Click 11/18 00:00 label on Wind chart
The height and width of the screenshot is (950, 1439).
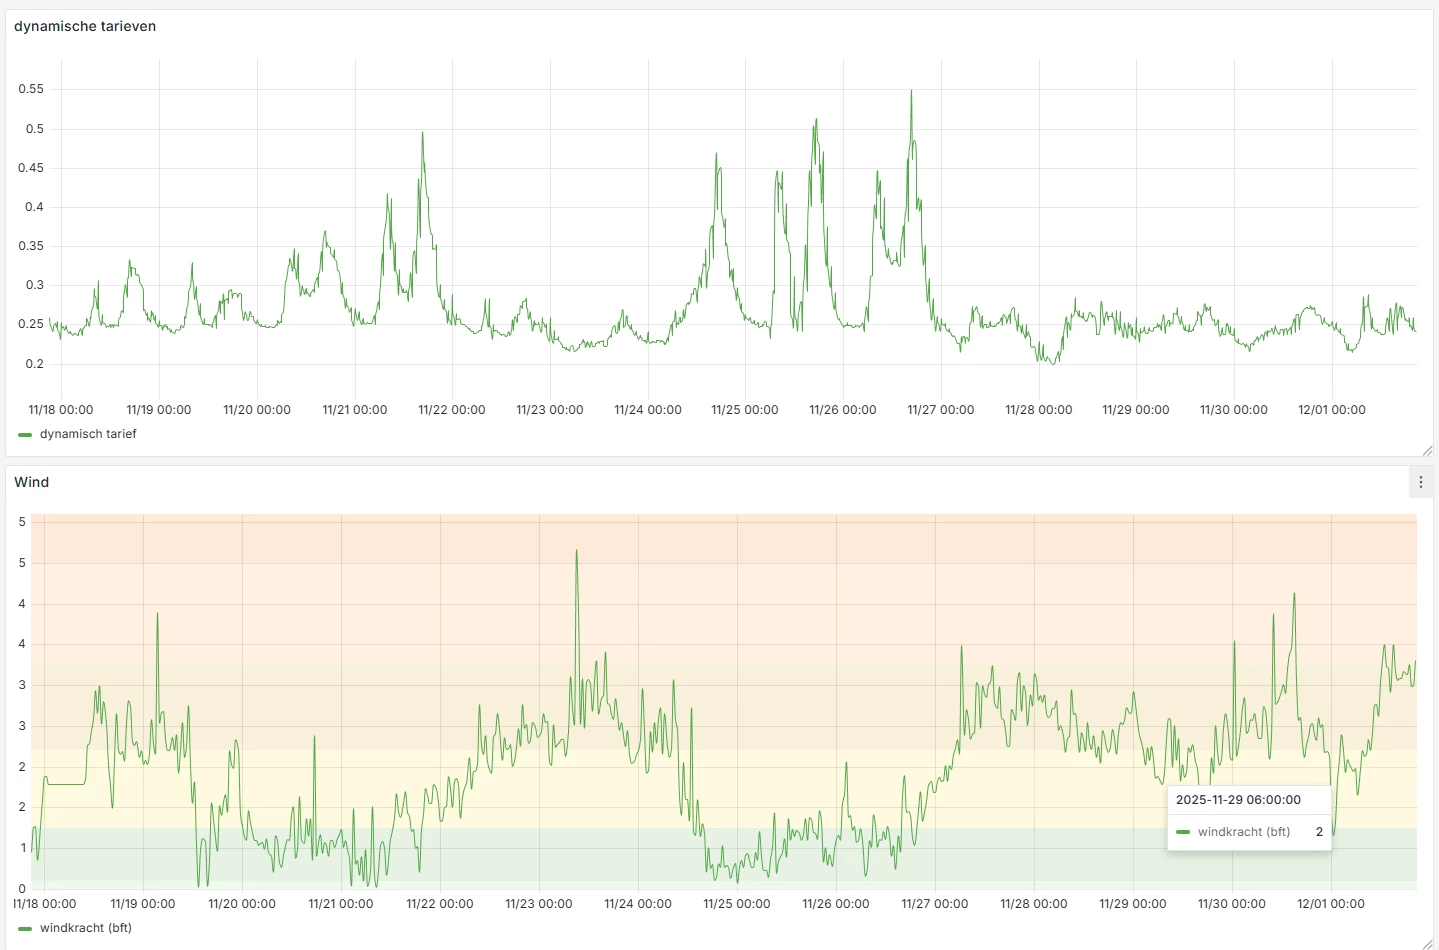(x=44, y=904)
